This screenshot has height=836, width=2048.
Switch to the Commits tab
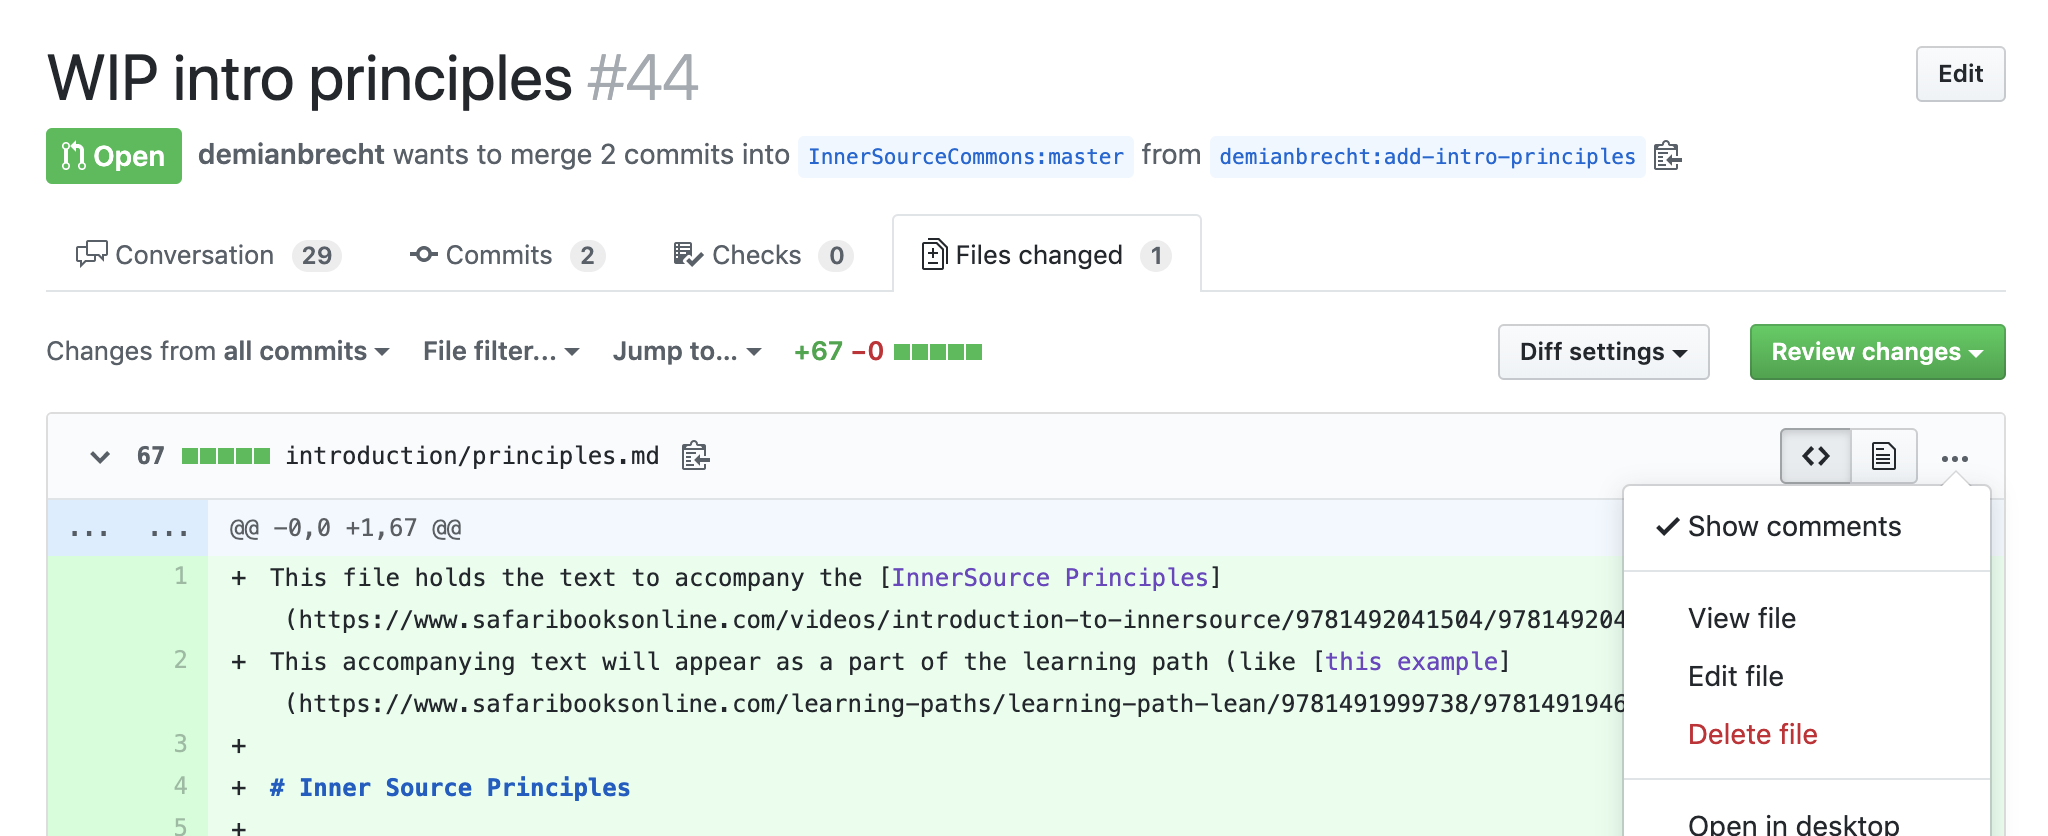click(507, 255)
